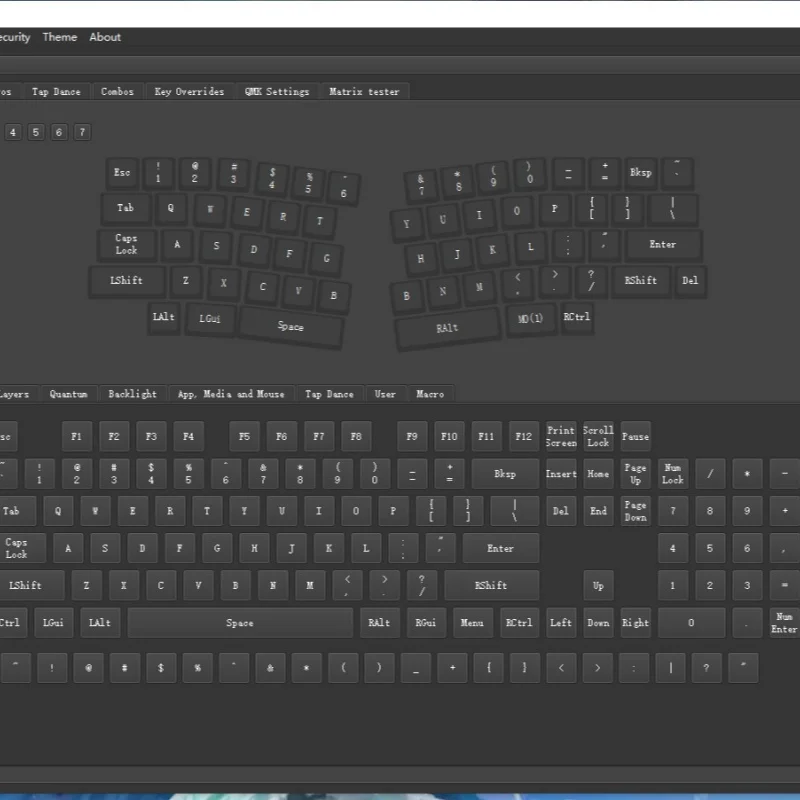Choose the Menu keycode in the palette
800x800 pixels.
472,623
